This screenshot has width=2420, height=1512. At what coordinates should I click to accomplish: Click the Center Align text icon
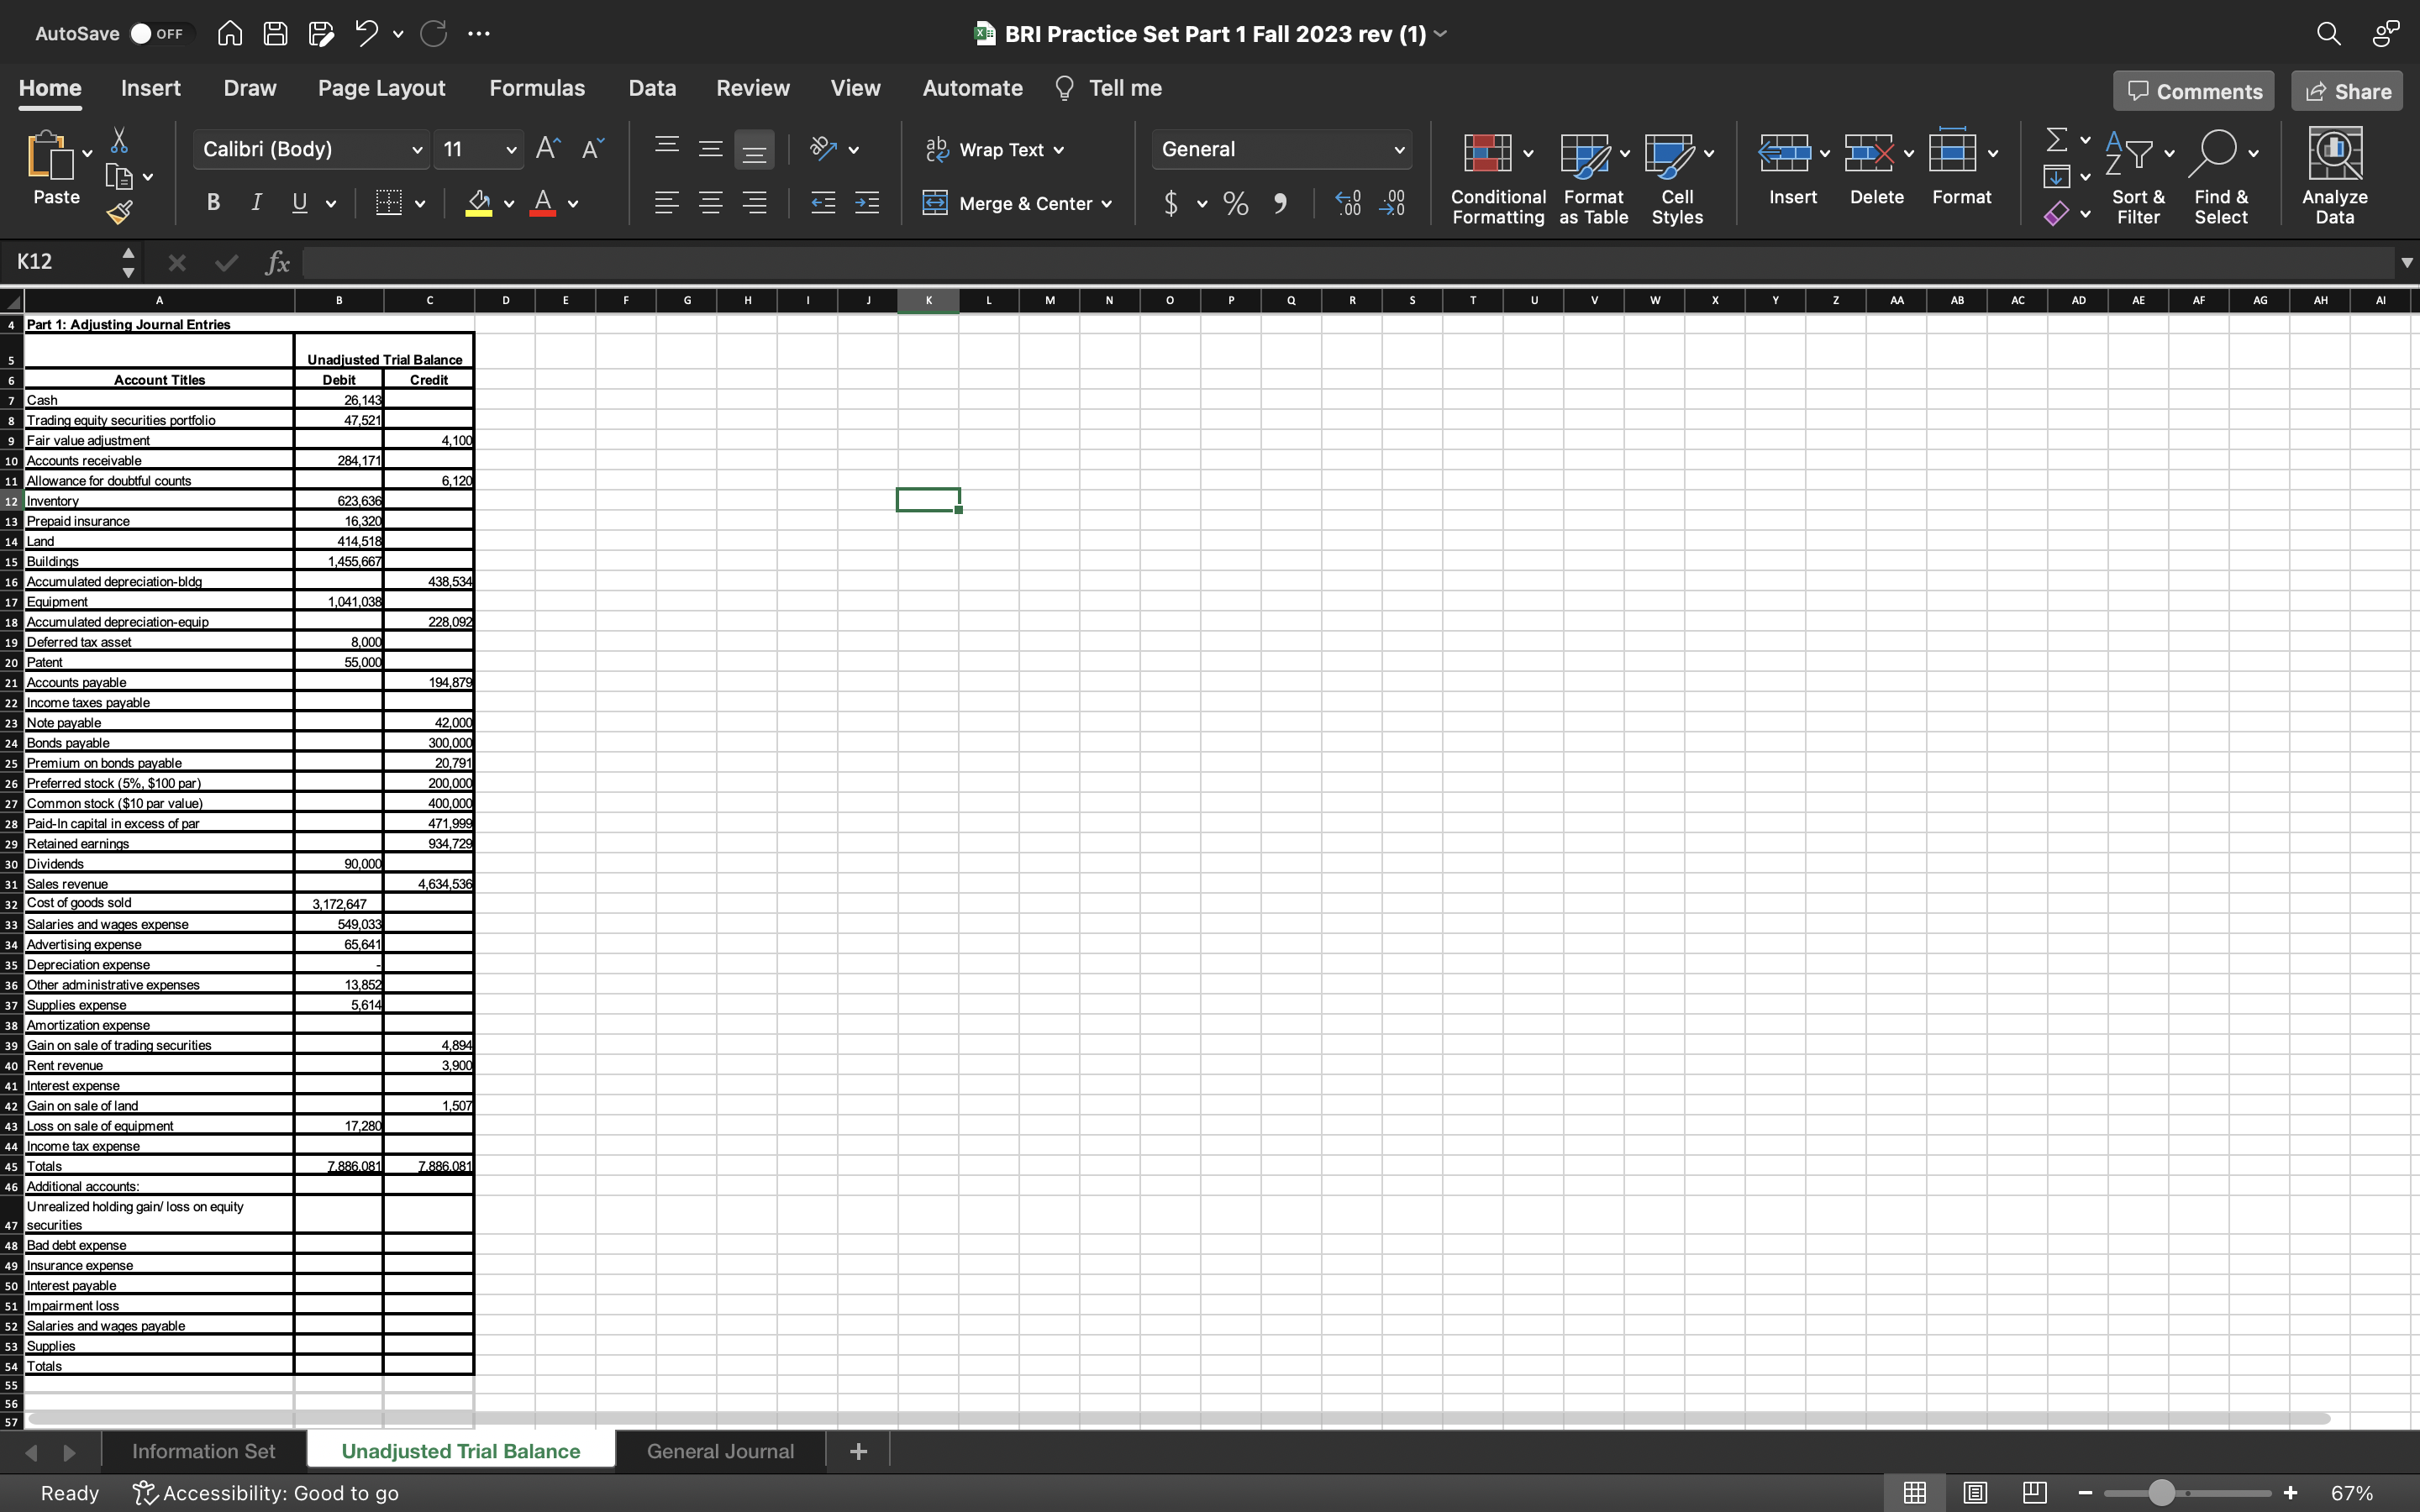coord(710,204)
